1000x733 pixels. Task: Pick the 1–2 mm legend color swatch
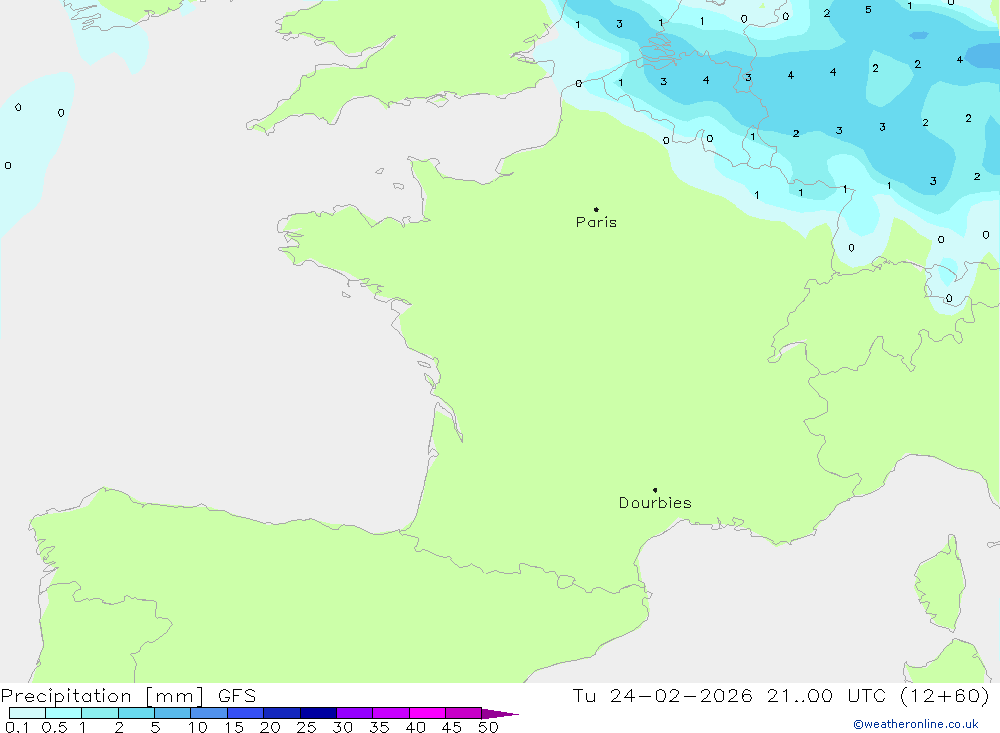click(x=100, y=713)
